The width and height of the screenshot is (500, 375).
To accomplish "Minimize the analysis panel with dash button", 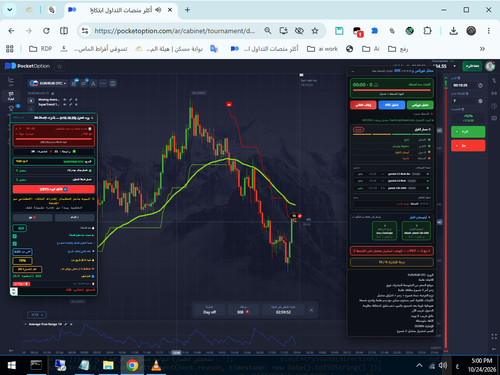I will pos(353,71).
